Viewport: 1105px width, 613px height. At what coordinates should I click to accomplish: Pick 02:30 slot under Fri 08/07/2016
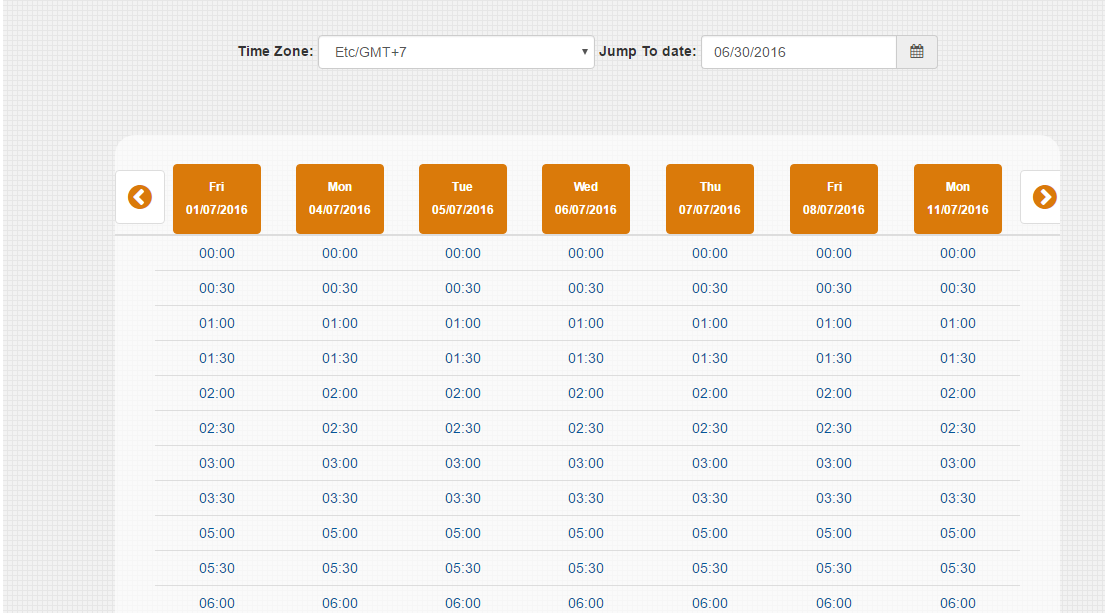[x=834, y=428]
